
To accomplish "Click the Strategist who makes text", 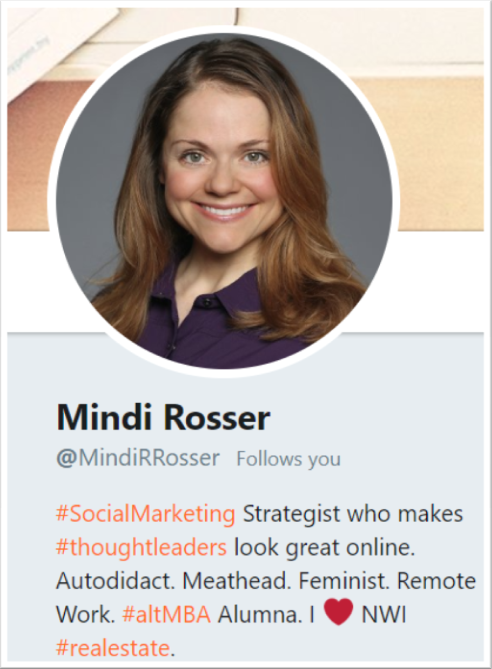I will pyautogui.click(x=353, y=514).
